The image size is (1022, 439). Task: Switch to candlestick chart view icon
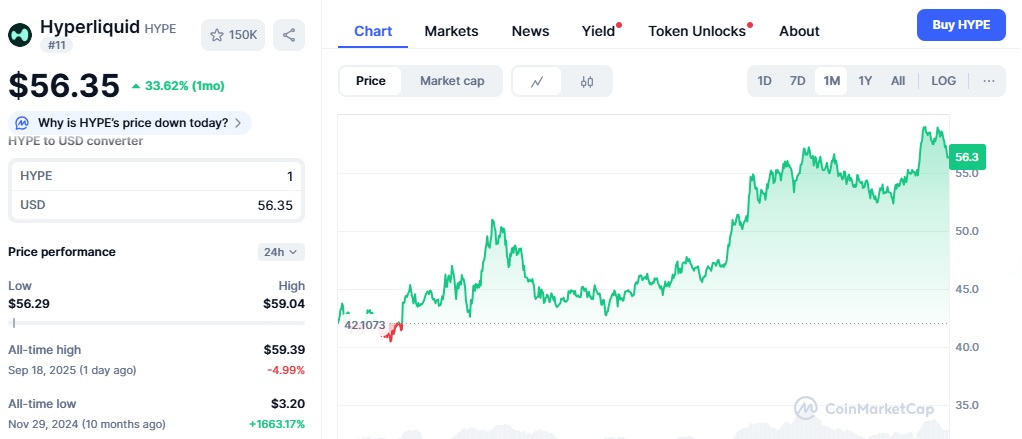point(587,81)
